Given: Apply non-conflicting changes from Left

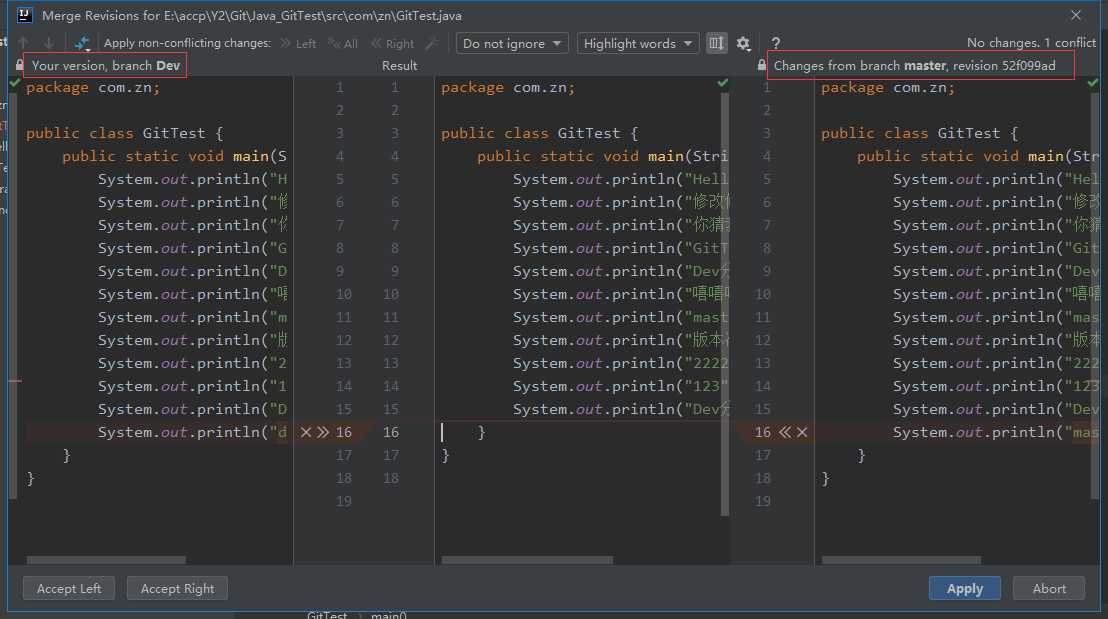Looking at the screenshot, I should coord(297,43).
